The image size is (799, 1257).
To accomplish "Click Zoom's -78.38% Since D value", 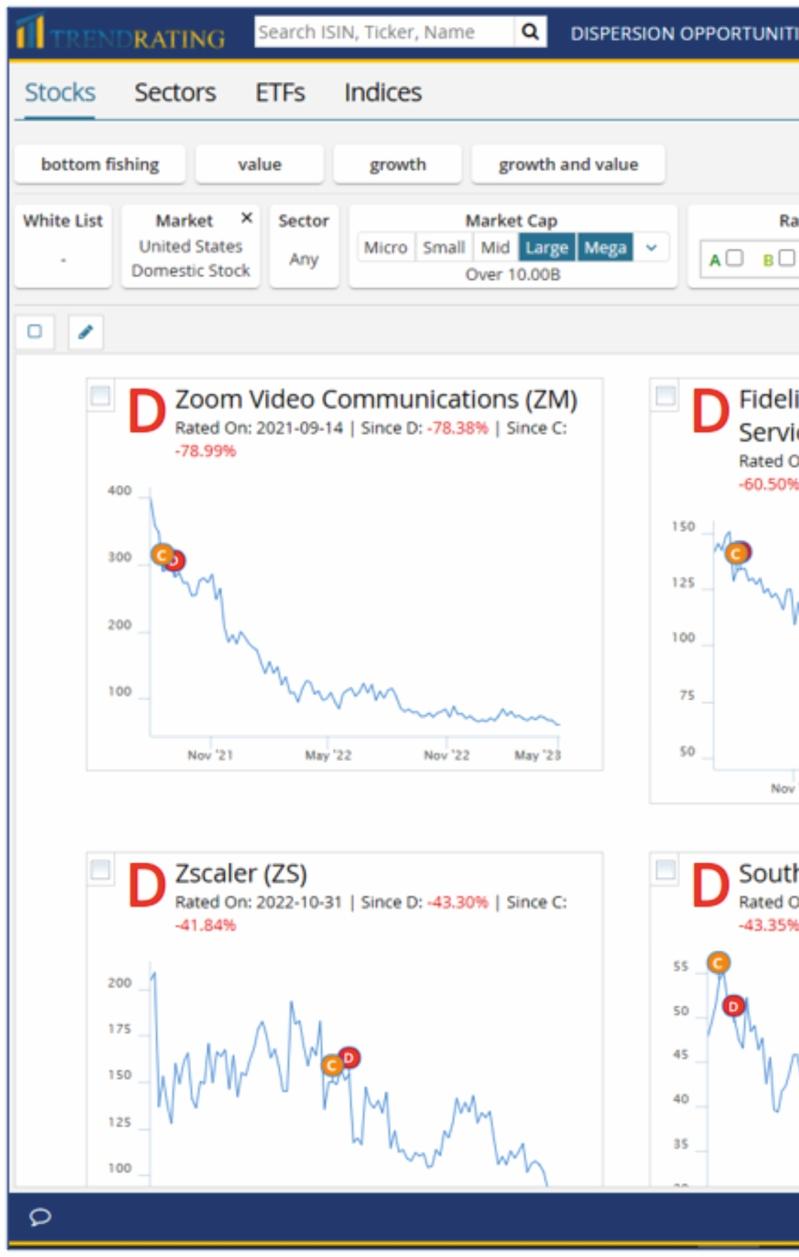I will (458, 428).
